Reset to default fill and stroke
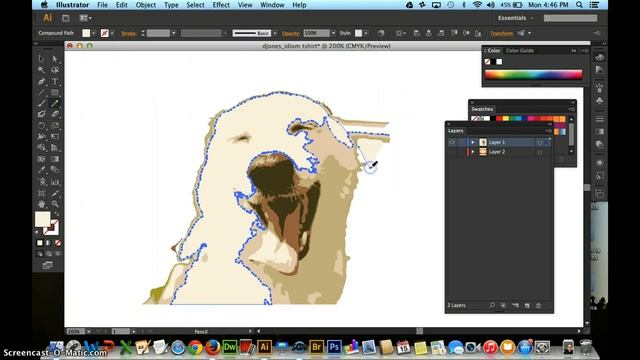The image size is (640, 360). click(37, 232)
